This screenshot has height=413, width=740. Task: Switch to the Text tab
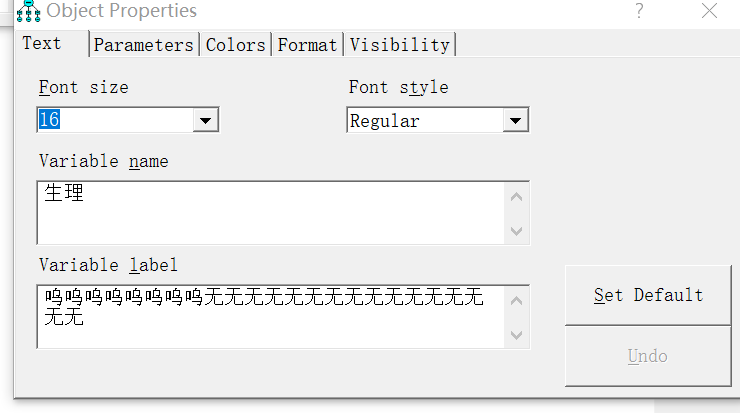click(42, 43)
